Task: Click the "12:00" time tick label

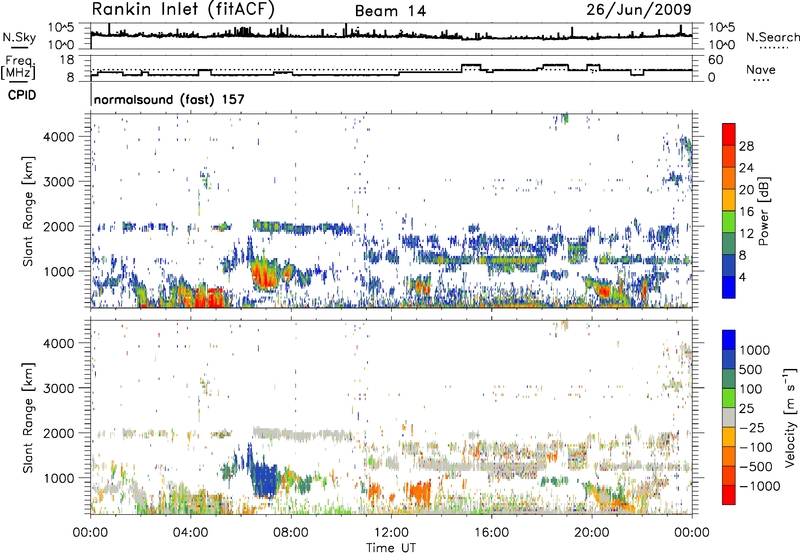Action: coord(391,533)
